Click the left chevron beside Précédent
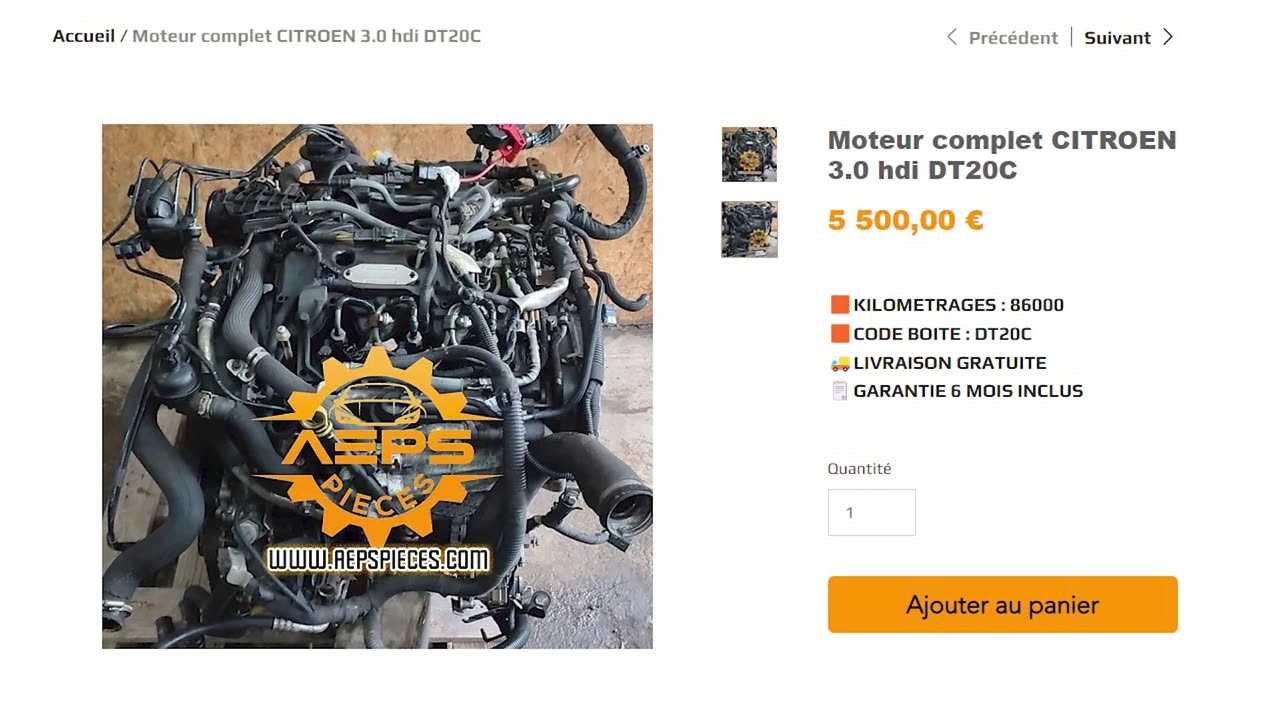The image size is (1280, 720). coord(951,37)
